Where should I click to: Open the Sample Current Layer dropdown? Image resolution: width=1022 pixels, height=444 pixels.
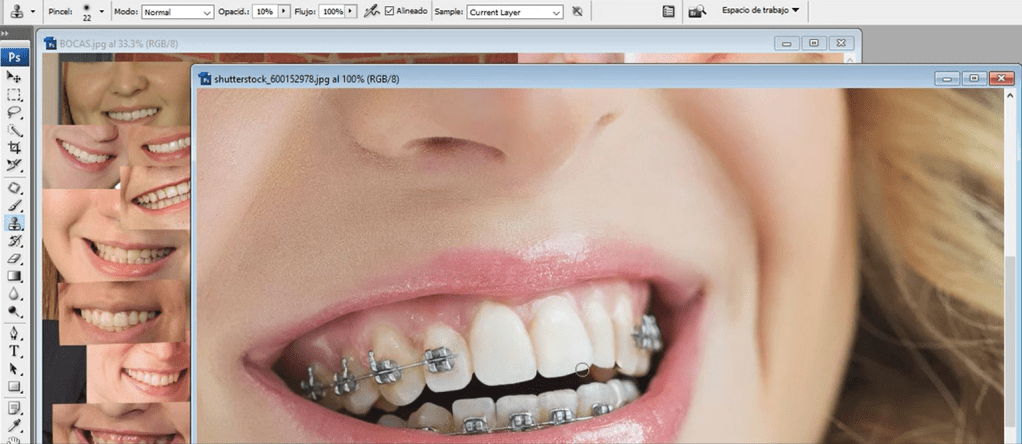coord(514,12)
